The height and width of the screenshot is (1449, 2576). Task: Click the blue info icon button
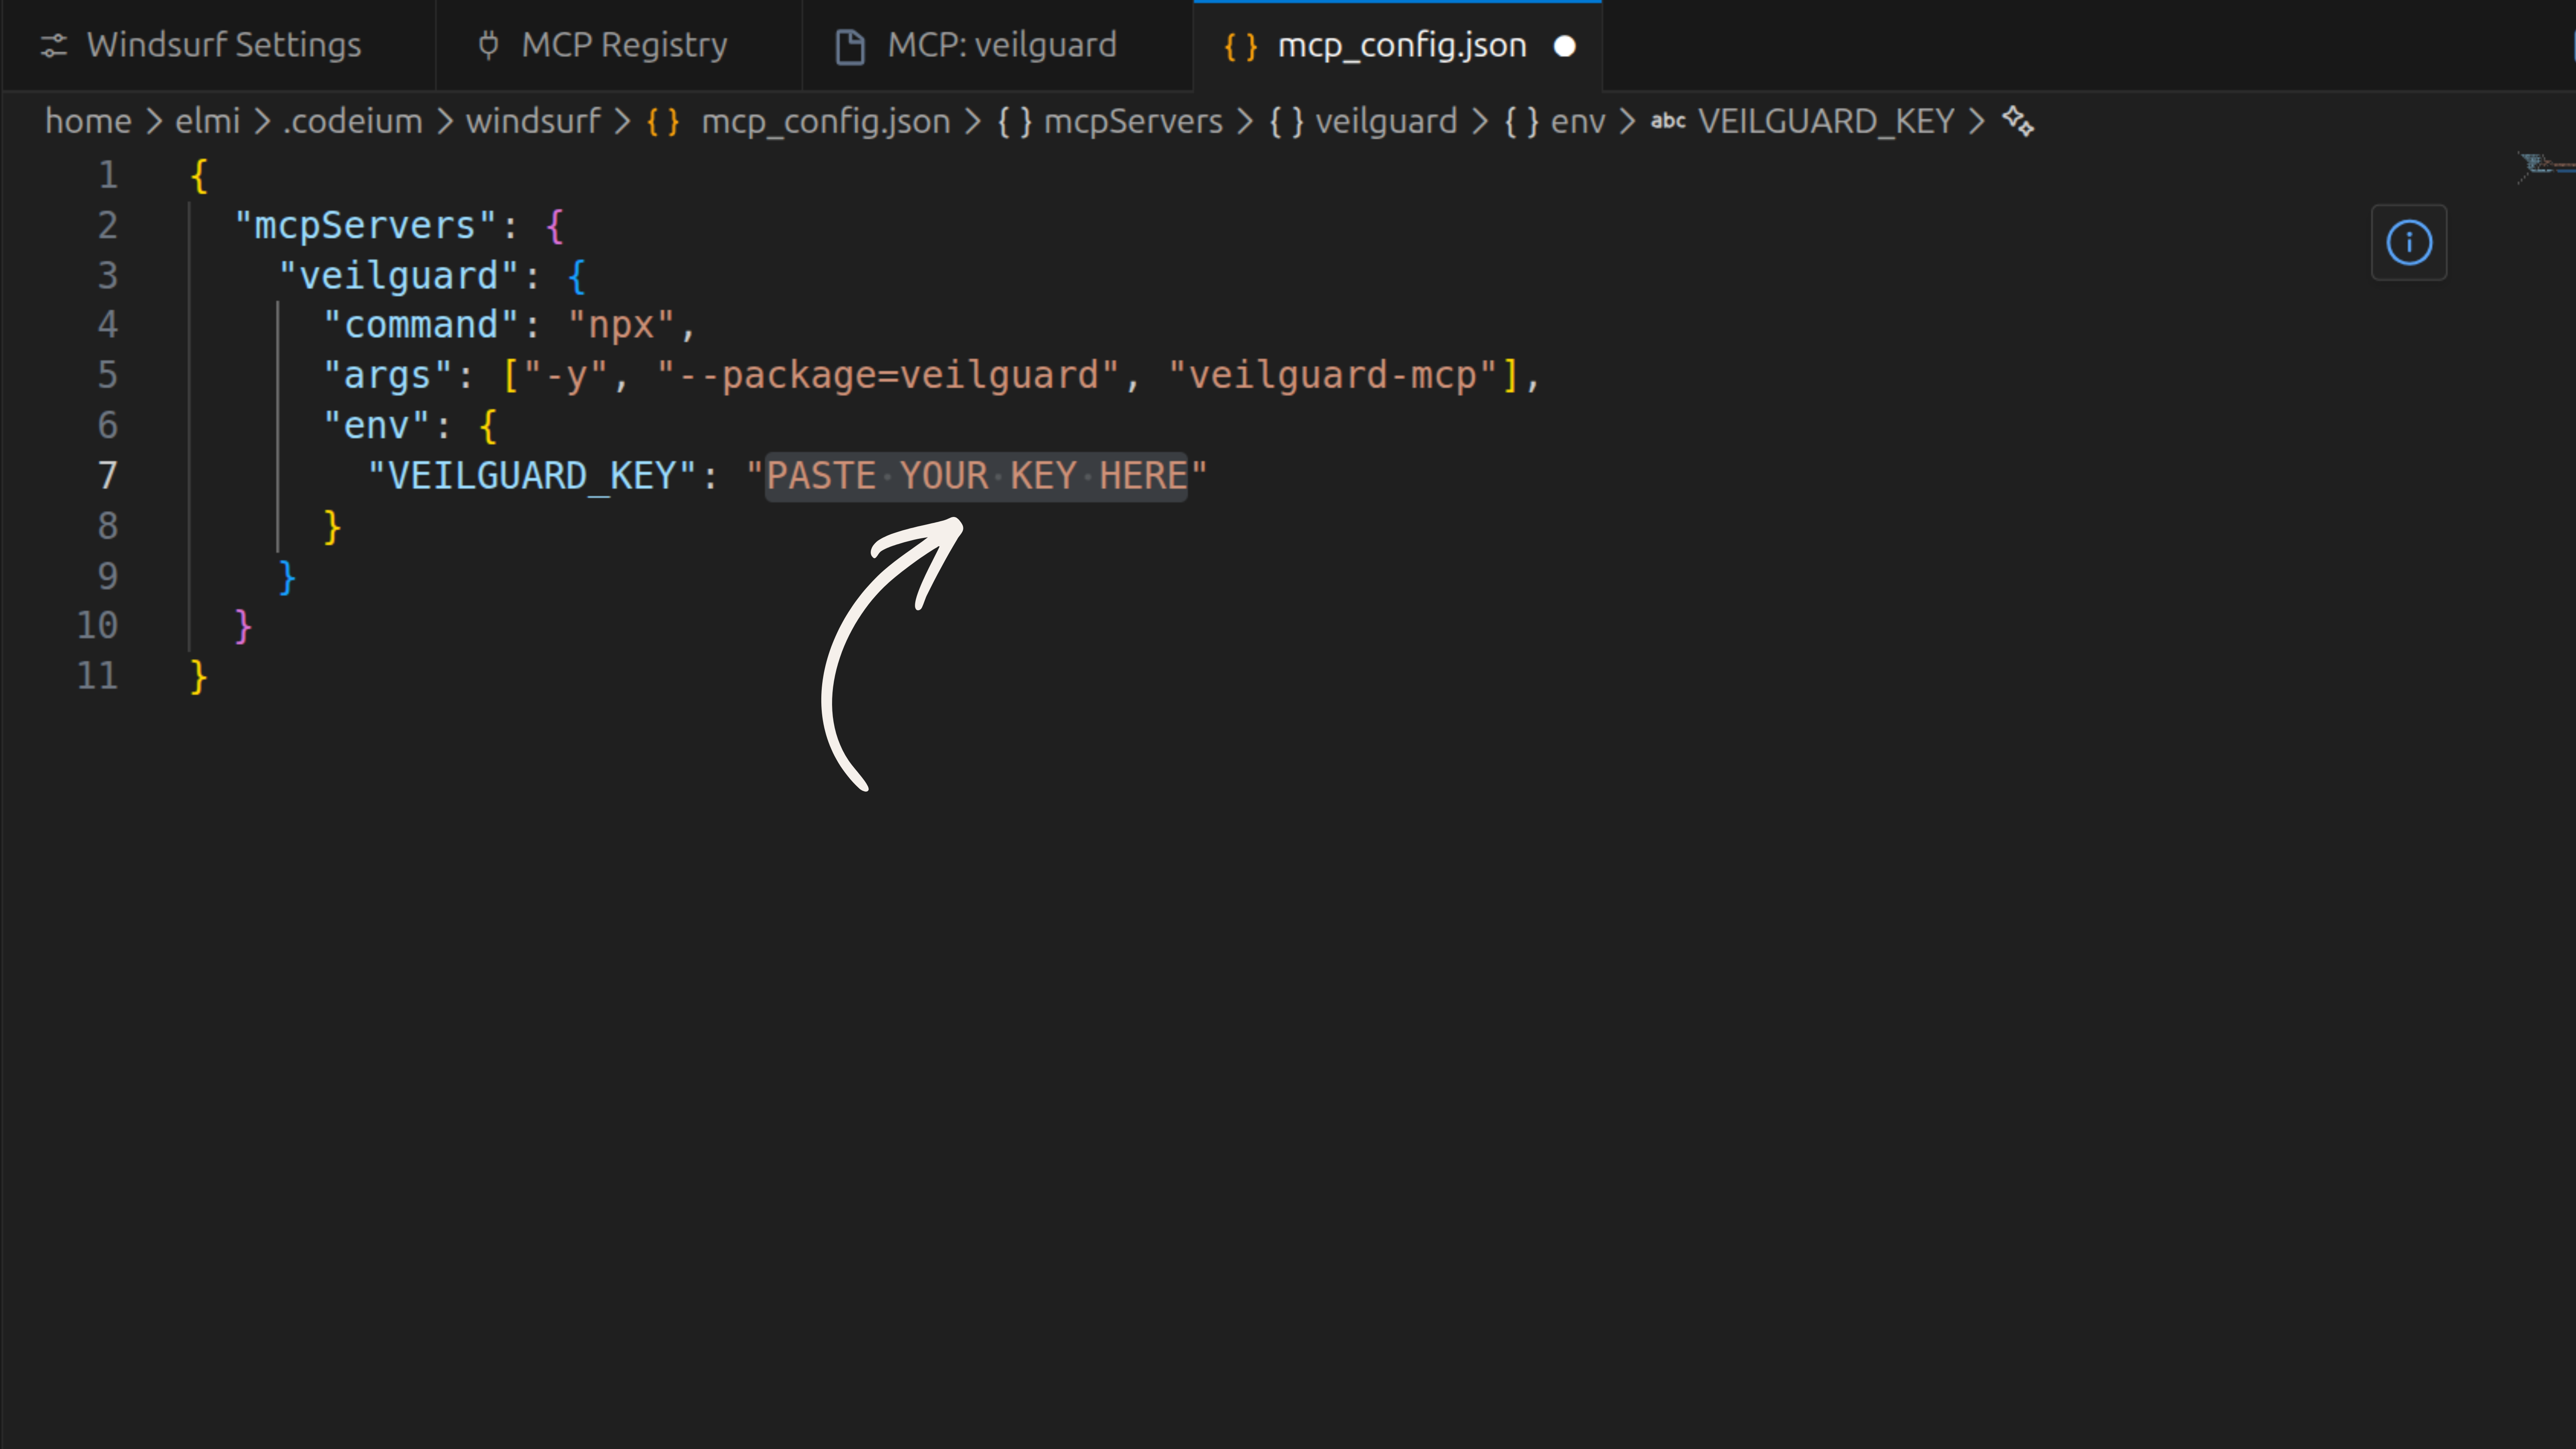pyautogui.click(x=2409, y=243)
